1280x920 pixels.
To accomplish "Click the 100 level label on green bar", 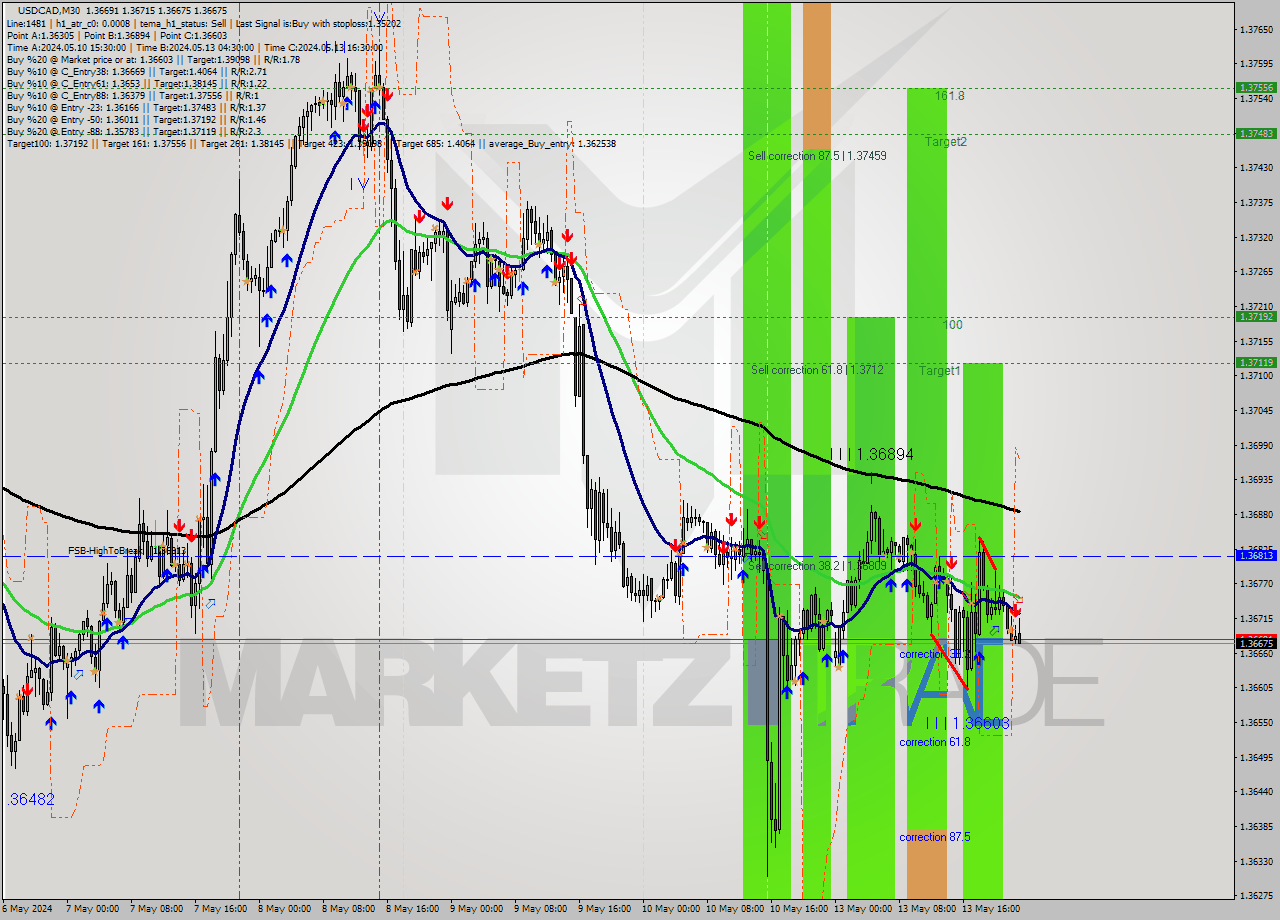I will pos(953,325).
